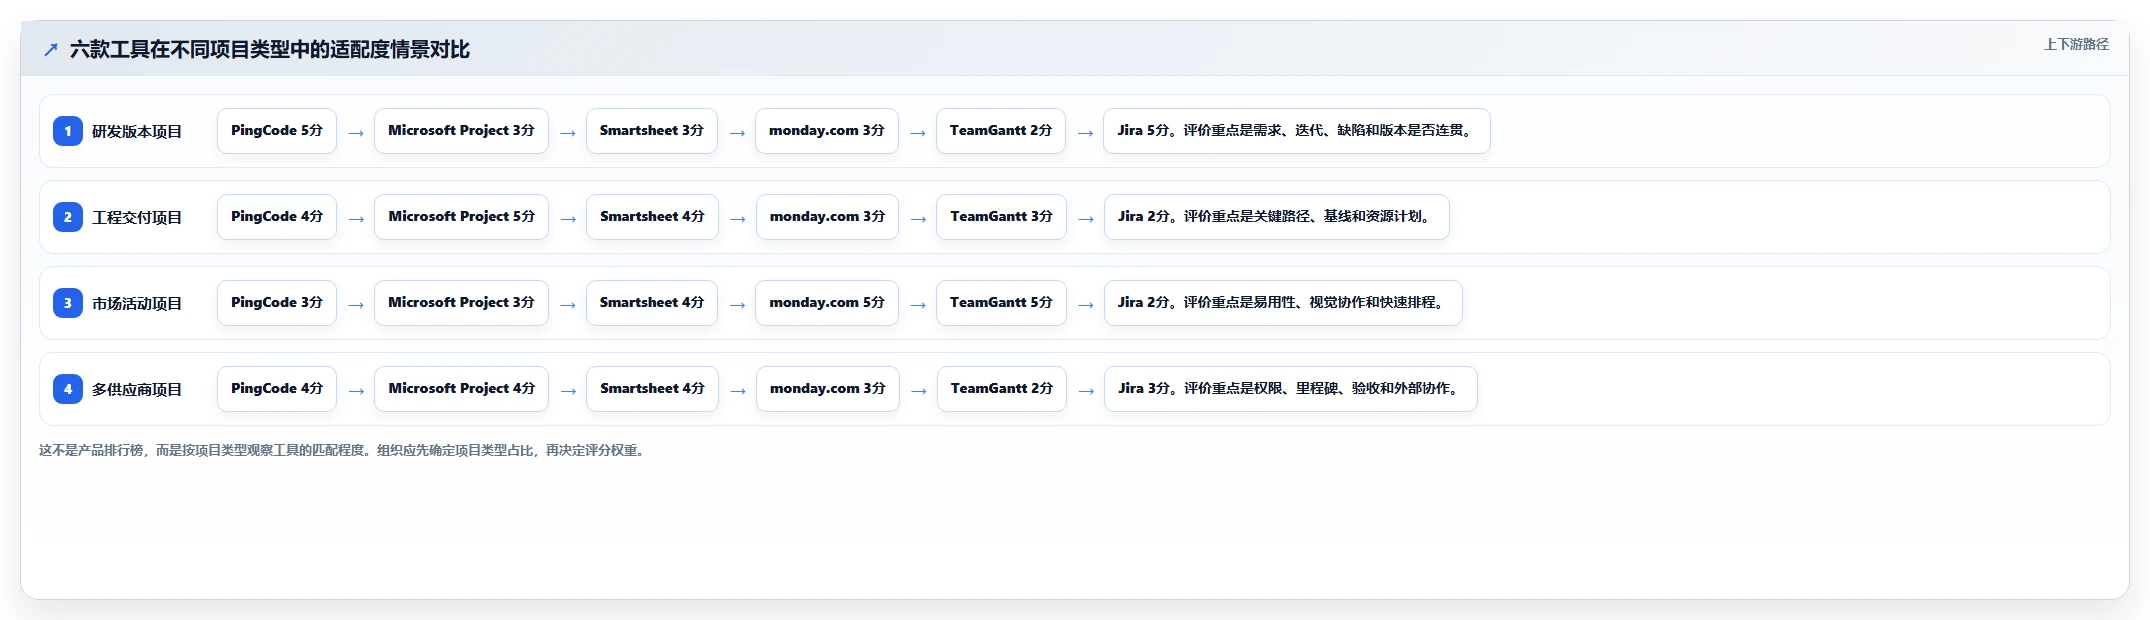Viewport: 2150px width, 620px height.
Task: Select the title 六款工具在不同项目类型中的适配度情景对比
Action: click(x=270, y=49)
